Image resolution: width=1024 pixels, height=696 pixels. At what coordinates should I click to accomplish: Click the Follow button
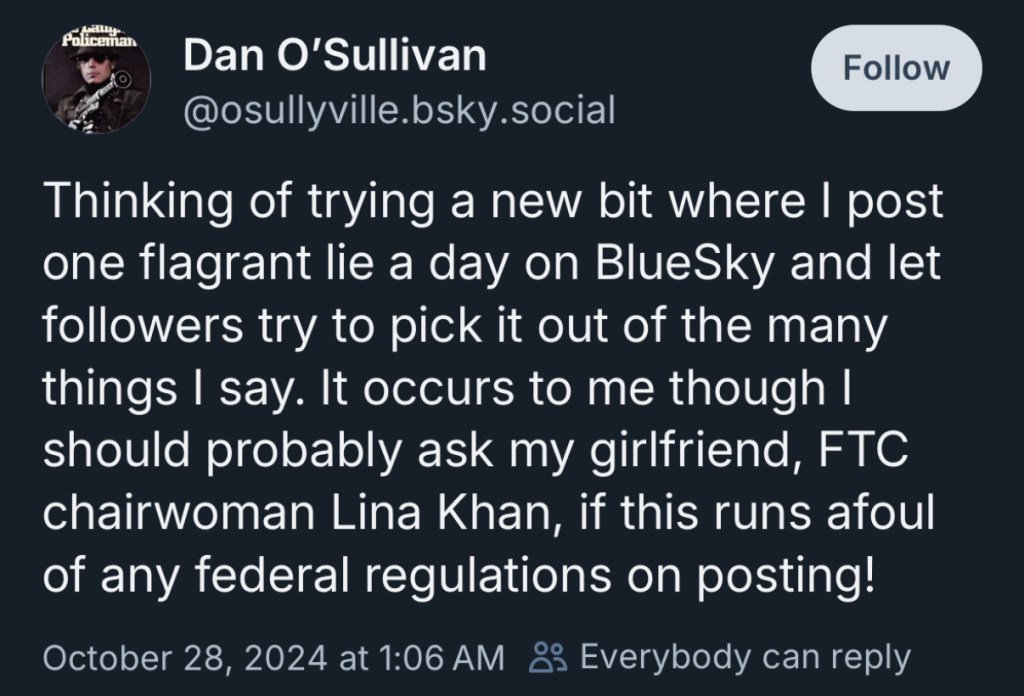pos(895,68)
